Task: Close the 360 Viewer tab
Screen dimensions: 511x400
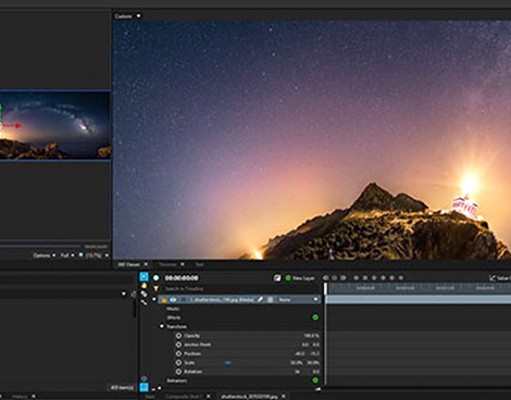Action: tap(146, 264)
